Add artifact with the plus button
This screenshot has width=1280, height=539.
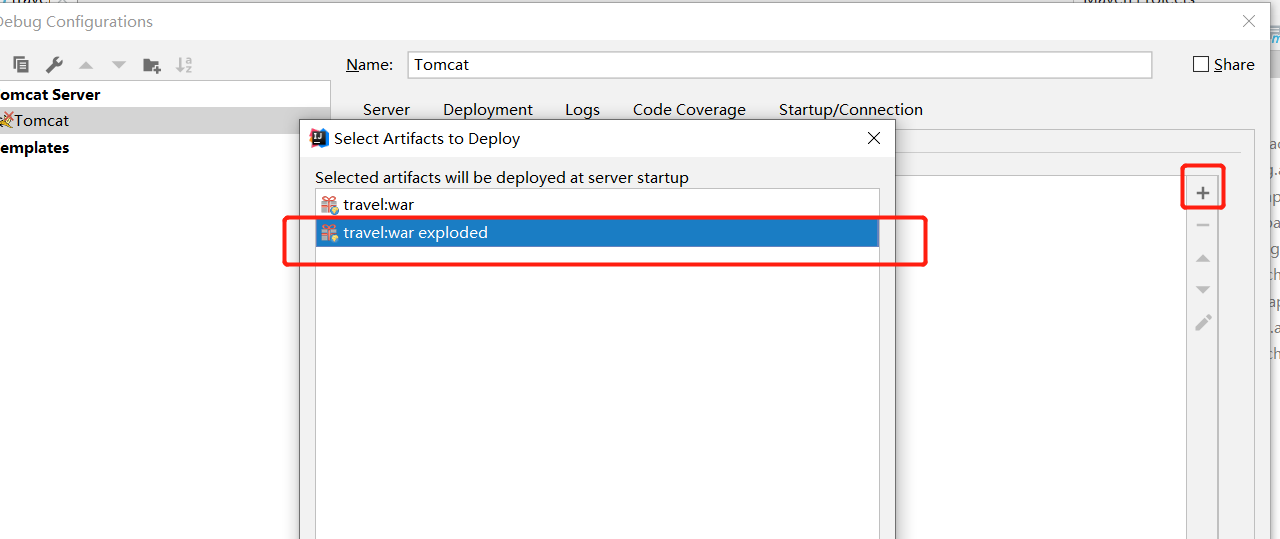[x=1203, y=193]
